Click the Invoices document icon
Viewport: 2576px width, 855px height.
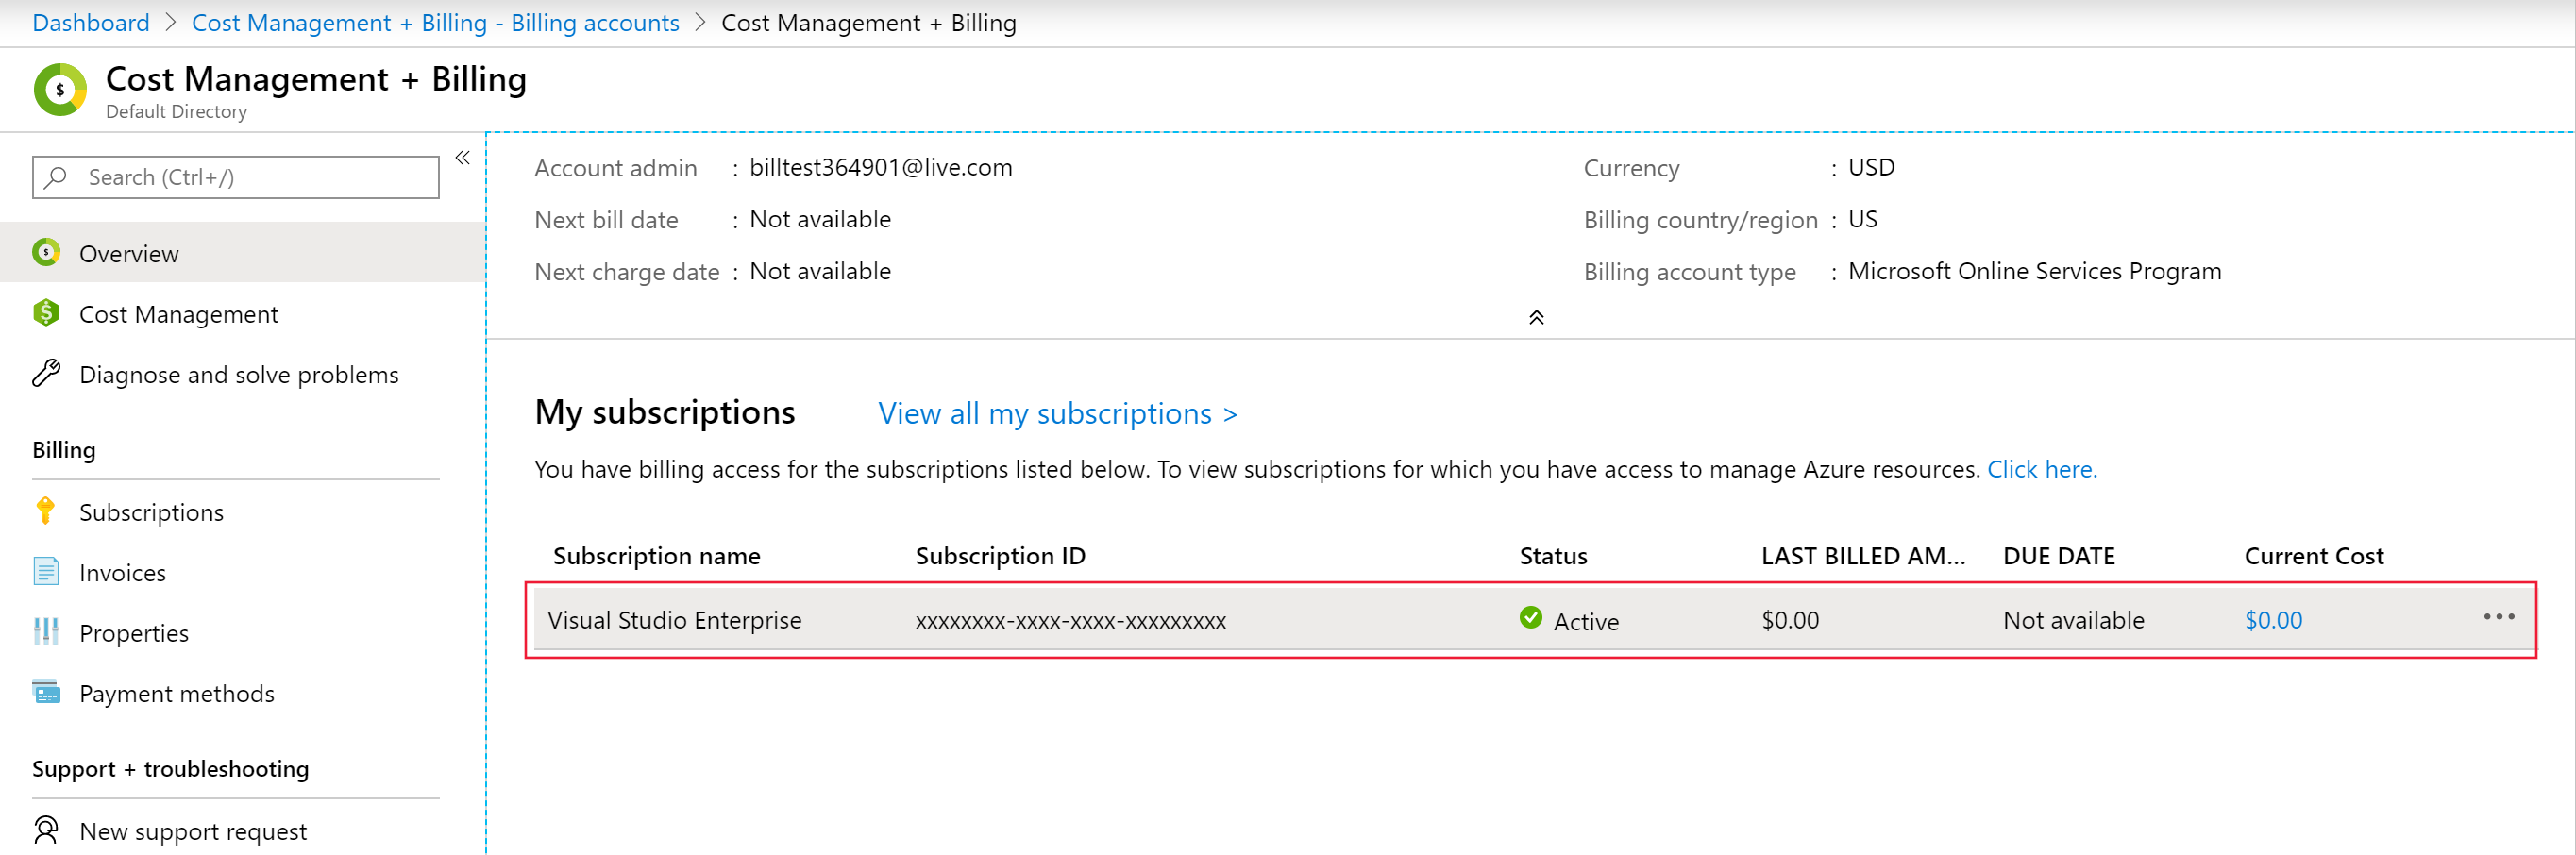46,572
